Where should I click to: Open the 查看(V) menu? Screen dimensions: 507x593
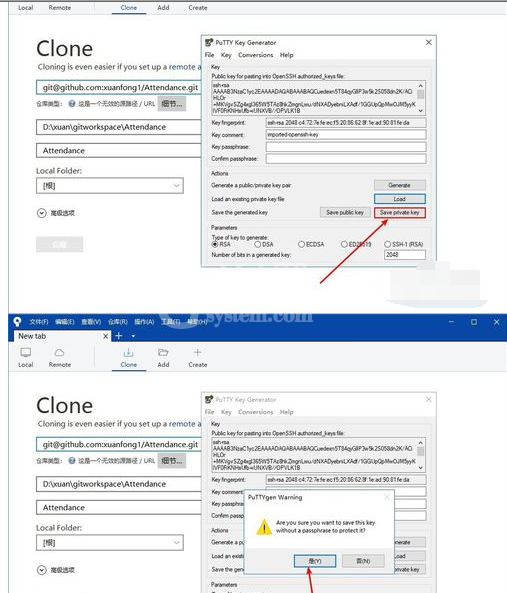coord(91,322)
